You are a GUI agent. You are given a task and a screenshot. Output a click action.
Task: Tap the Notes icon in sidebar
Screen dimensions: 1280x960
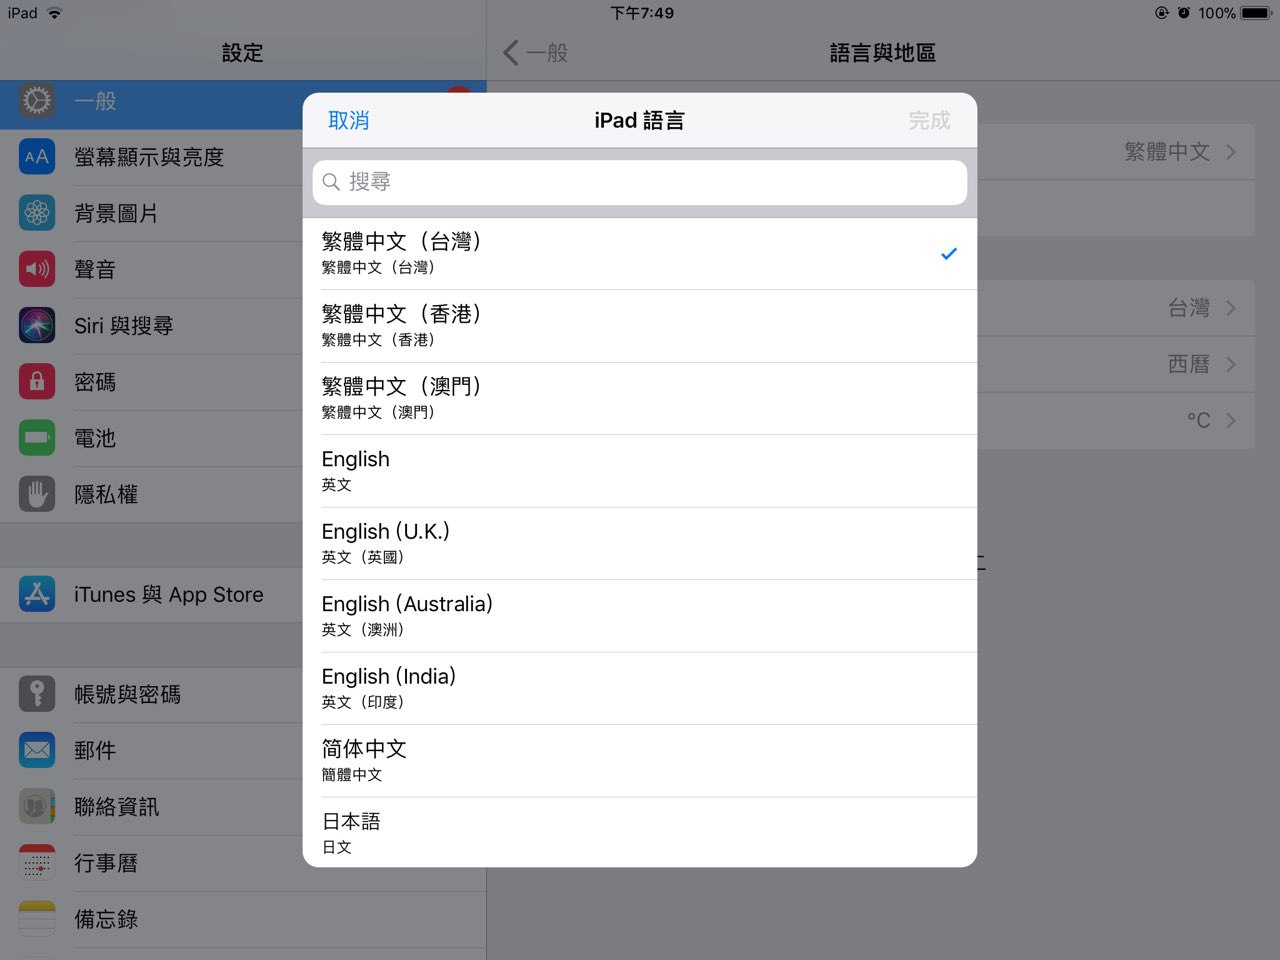[37, 919]
